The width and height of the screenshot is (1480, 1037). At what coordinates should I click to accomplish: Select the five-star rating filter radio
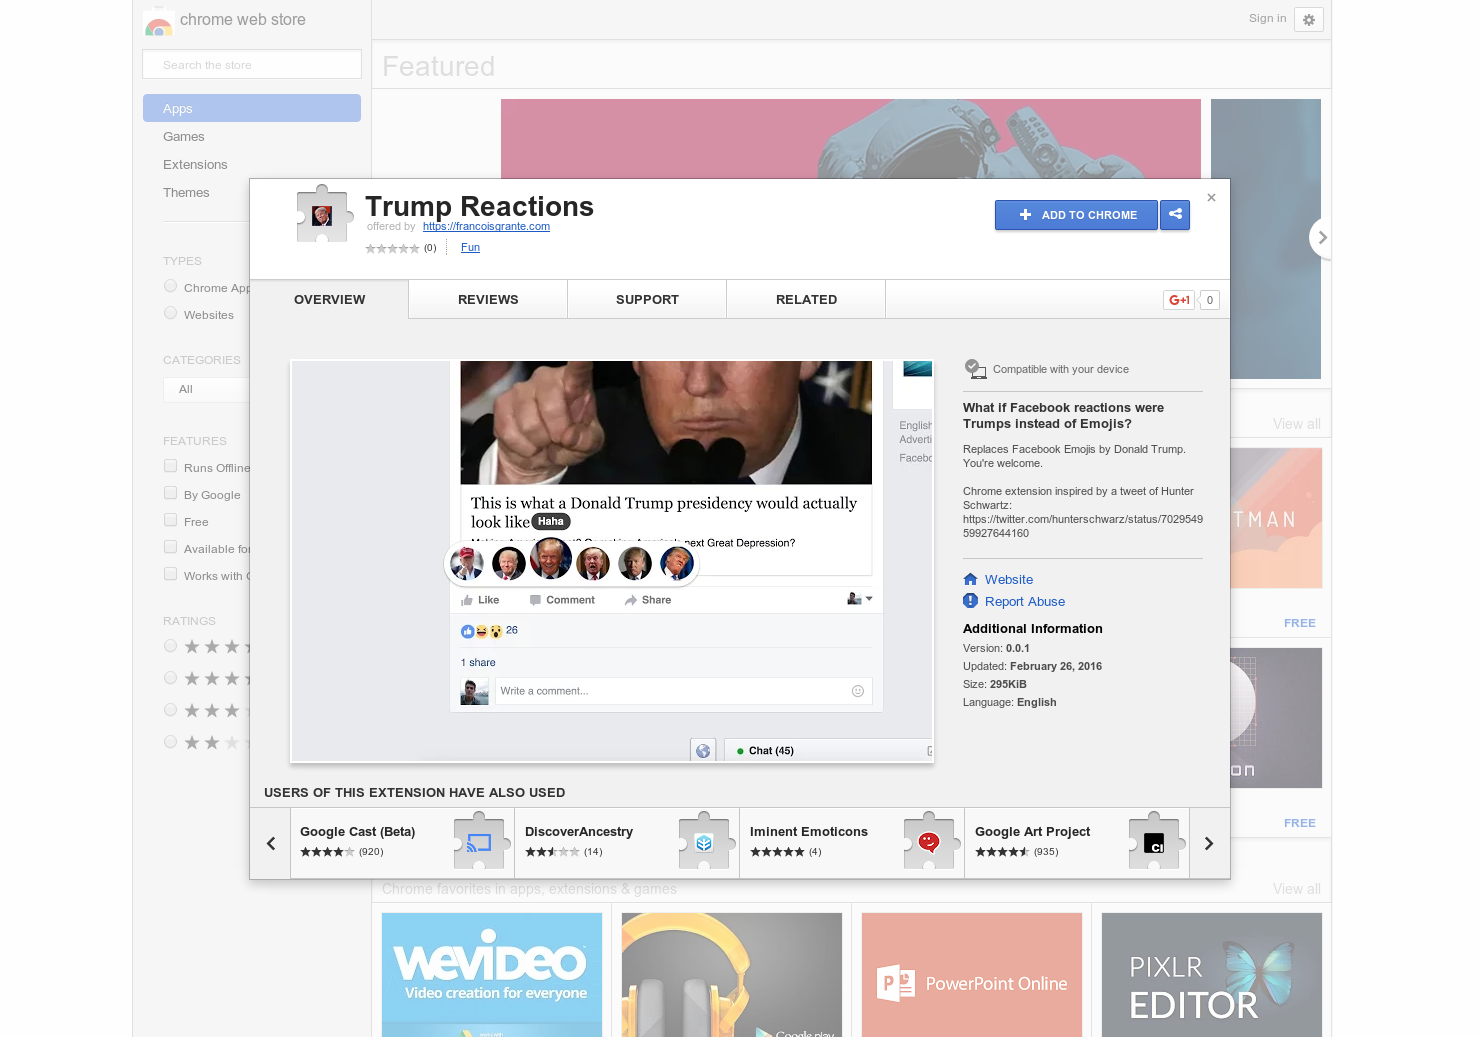[171, 646]
